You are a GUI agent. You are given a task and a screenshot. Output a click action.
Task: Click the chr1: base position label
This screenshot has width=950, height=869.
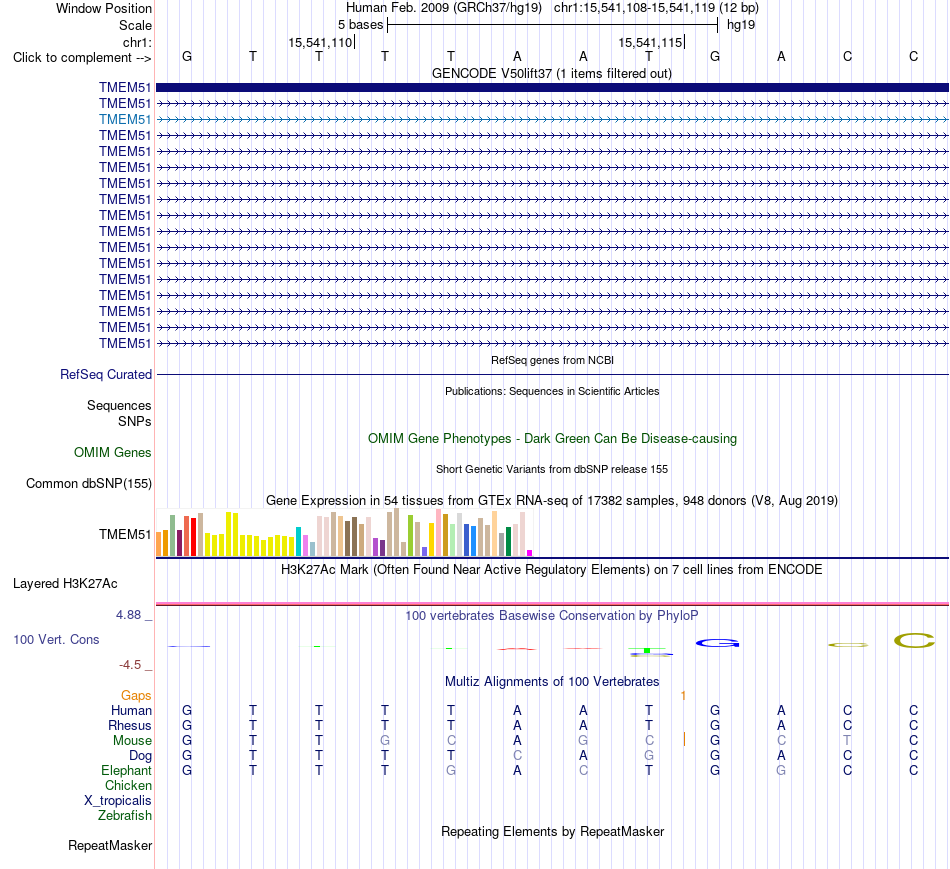click(x=137, y=42)
